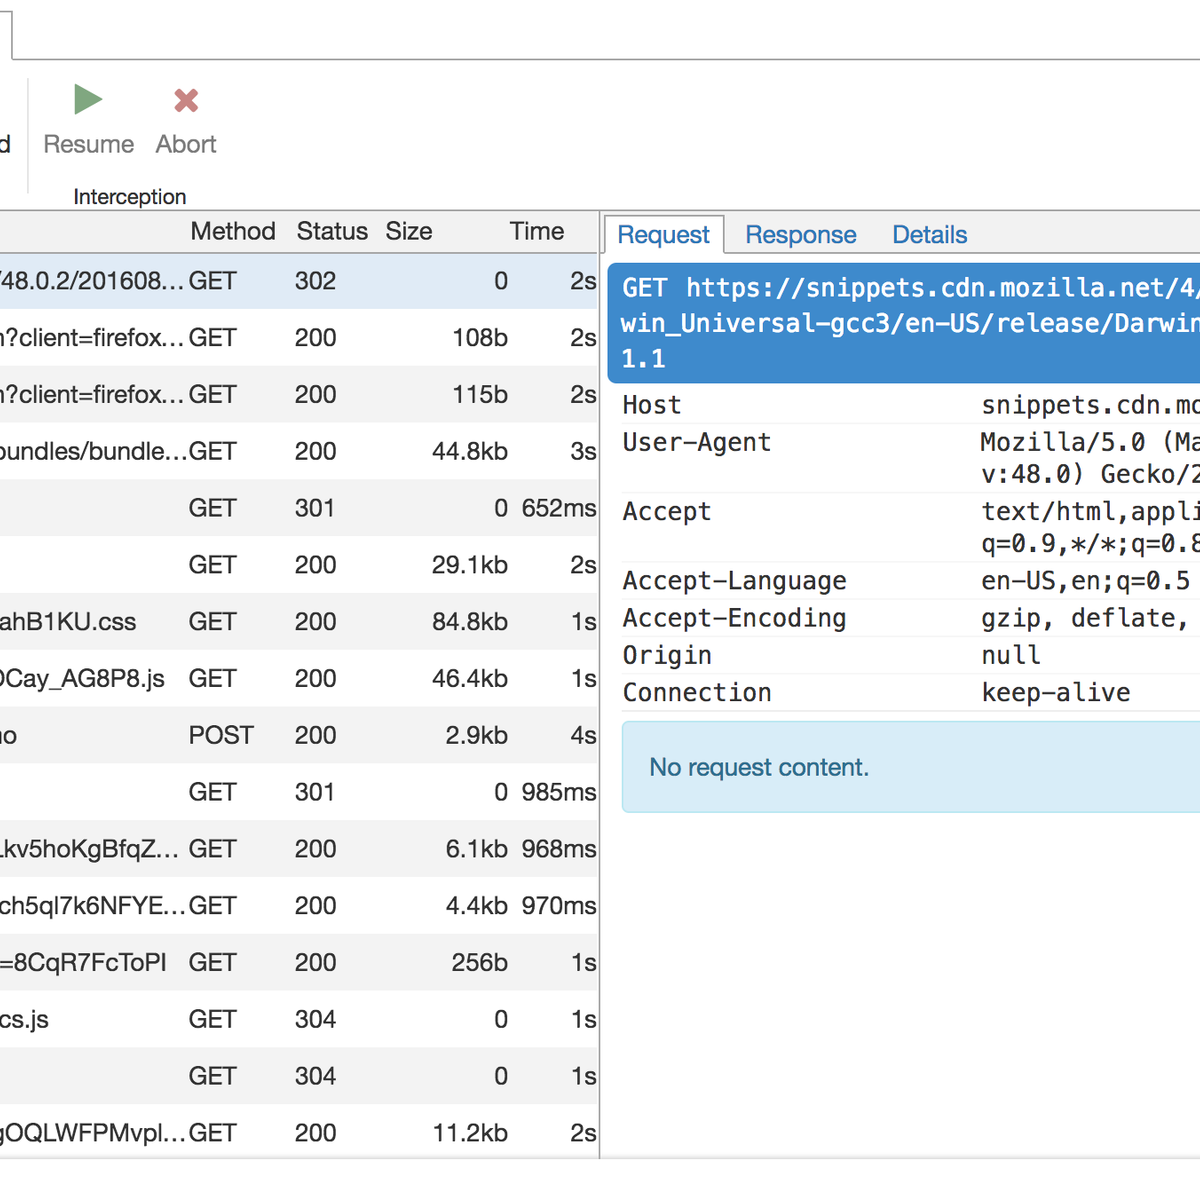
Task: Select the gOQLWFPMvpl flow row
Action: coord(299,1133)
